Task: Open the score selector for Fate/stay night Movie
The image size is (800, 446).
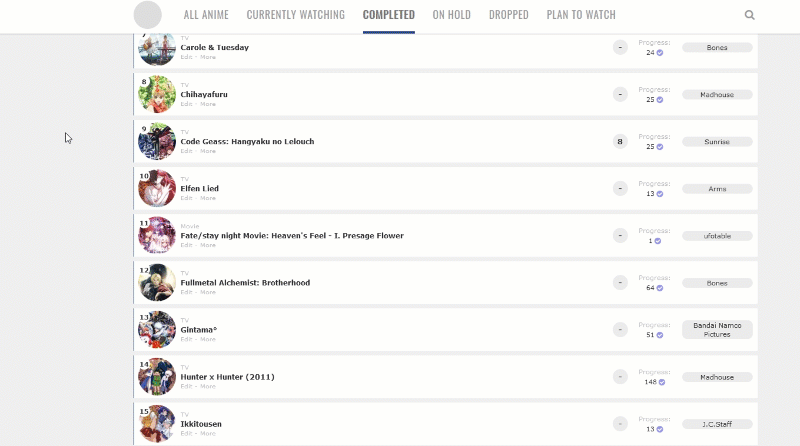Action: 620,236
